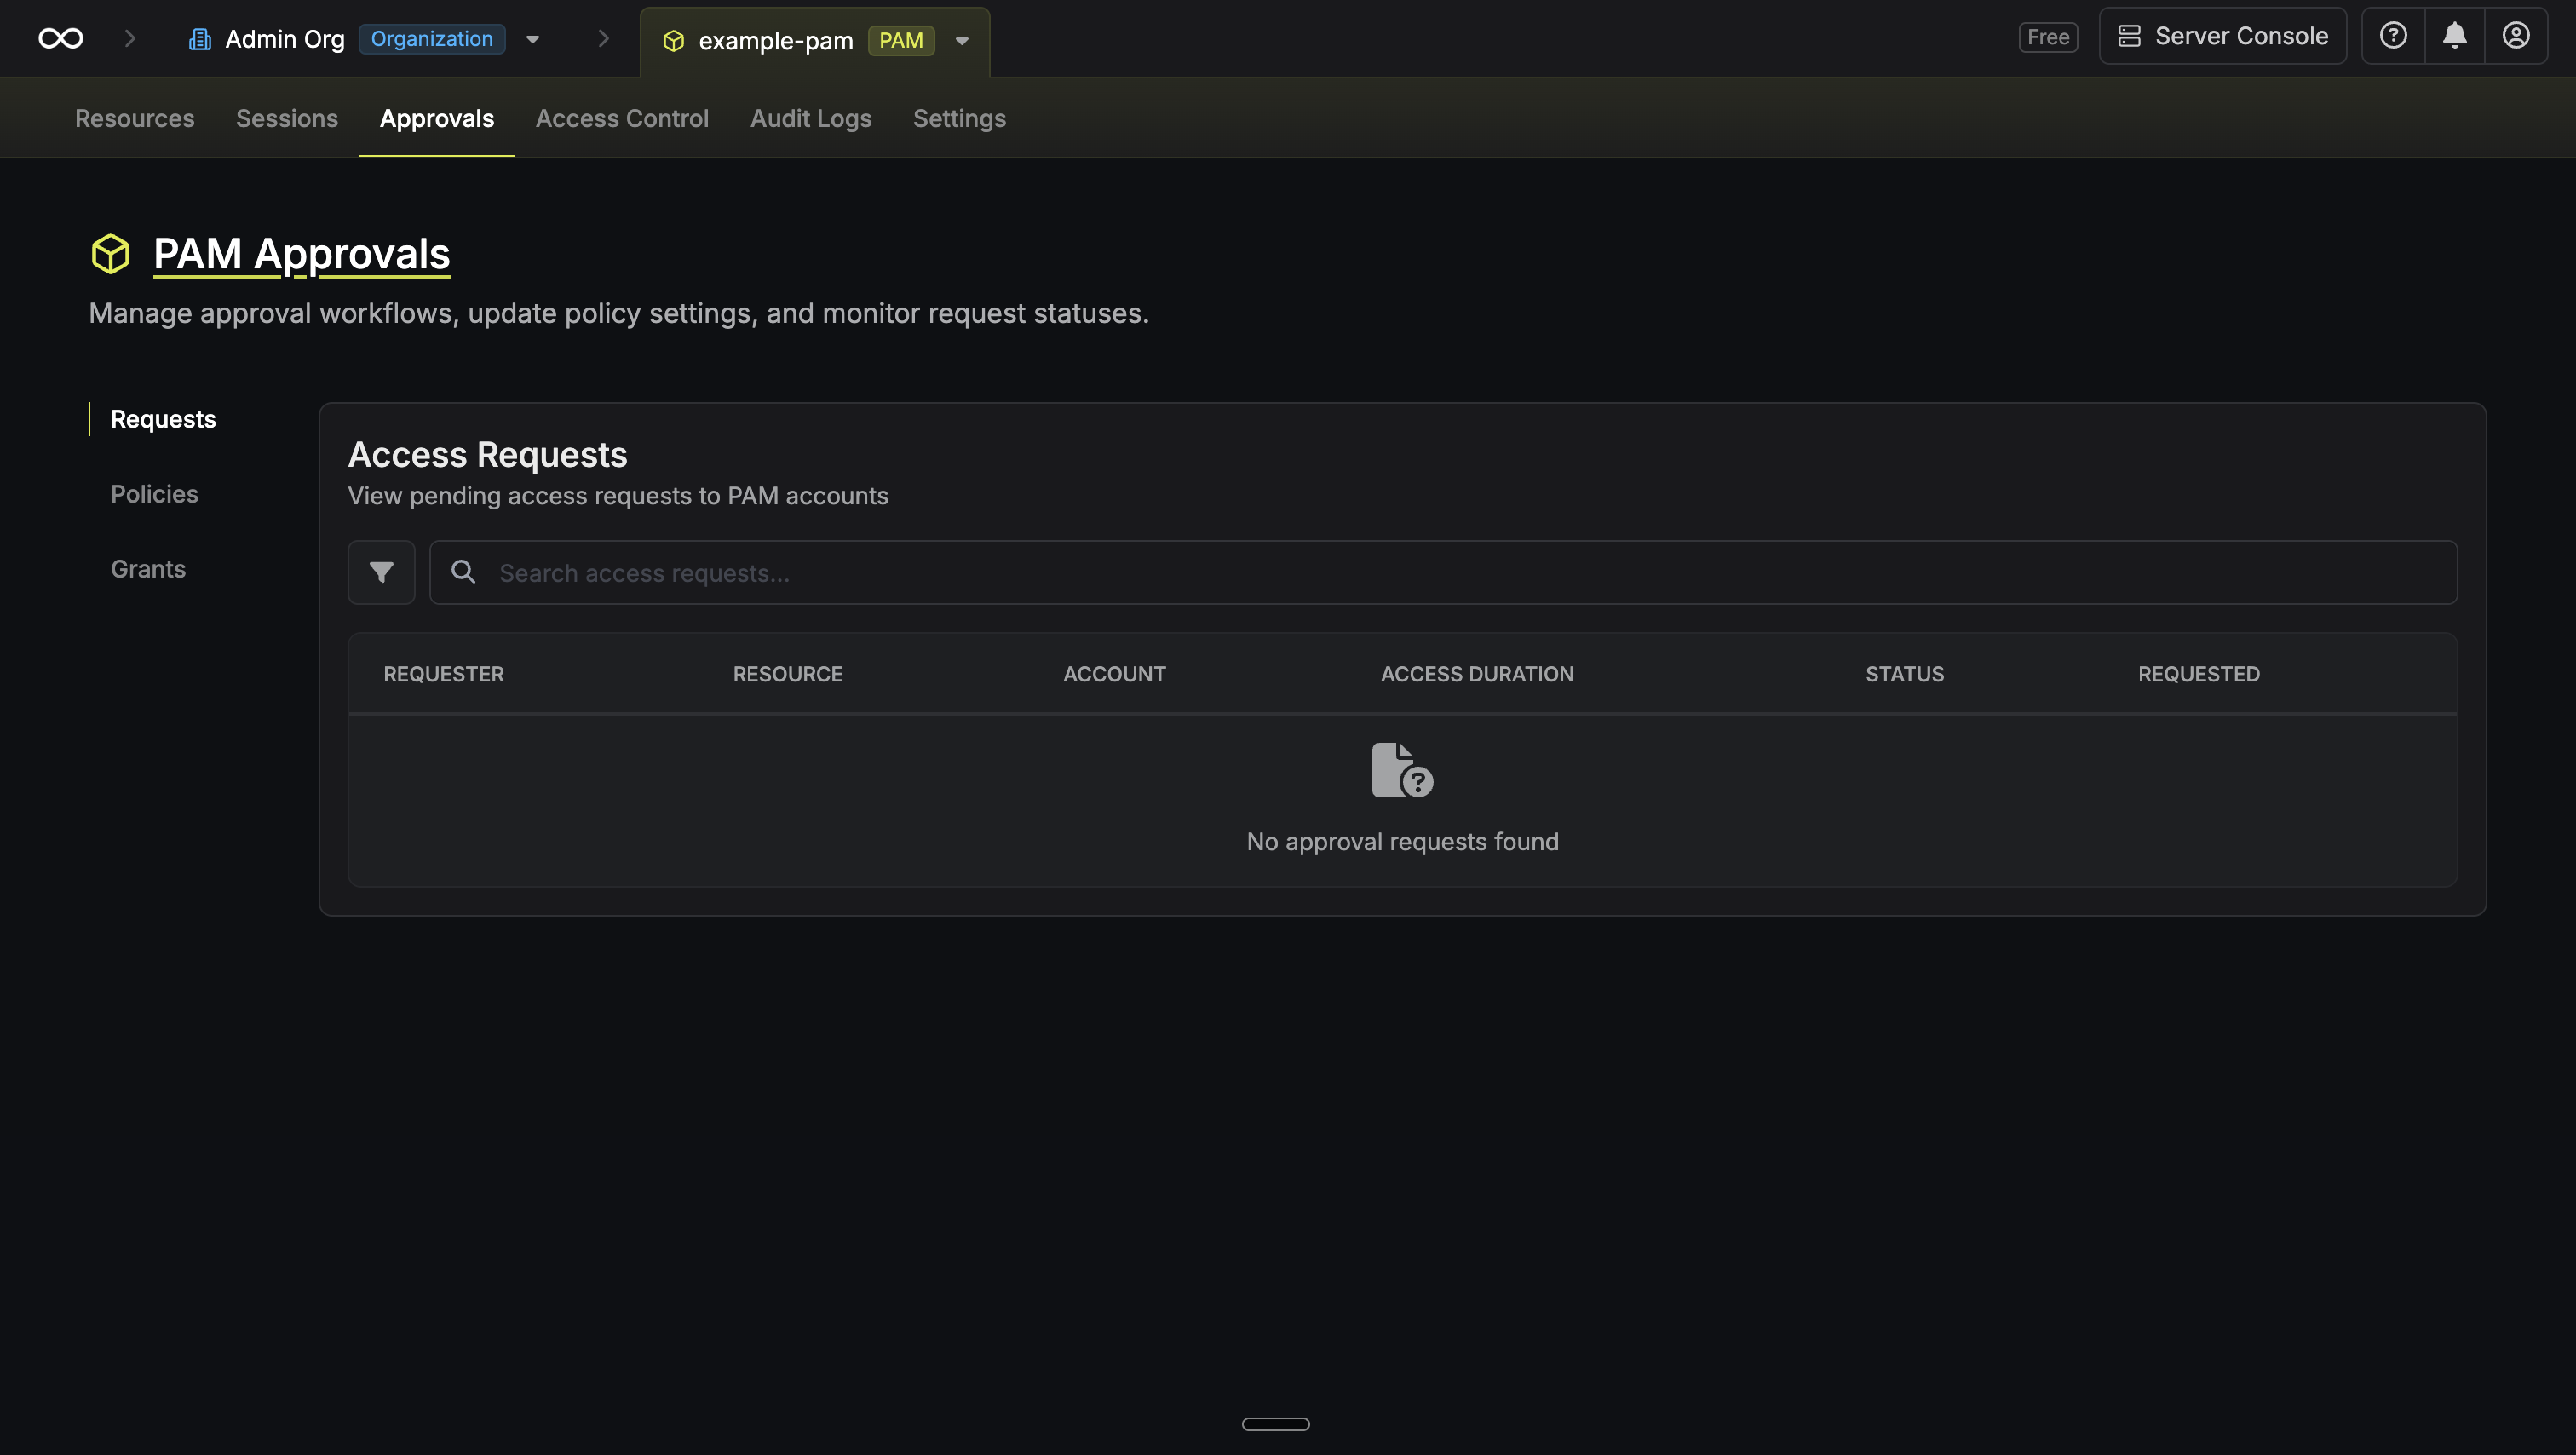Switch to the Resources tab

(x=135, y=118)
